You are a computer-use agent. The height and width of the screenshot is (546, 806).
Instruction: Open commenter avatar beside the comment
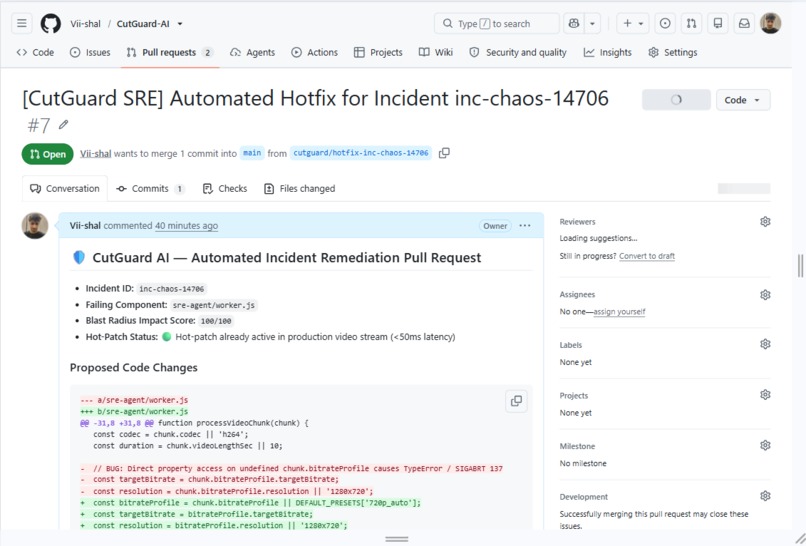pyautogui.click(x=35, y=226)
